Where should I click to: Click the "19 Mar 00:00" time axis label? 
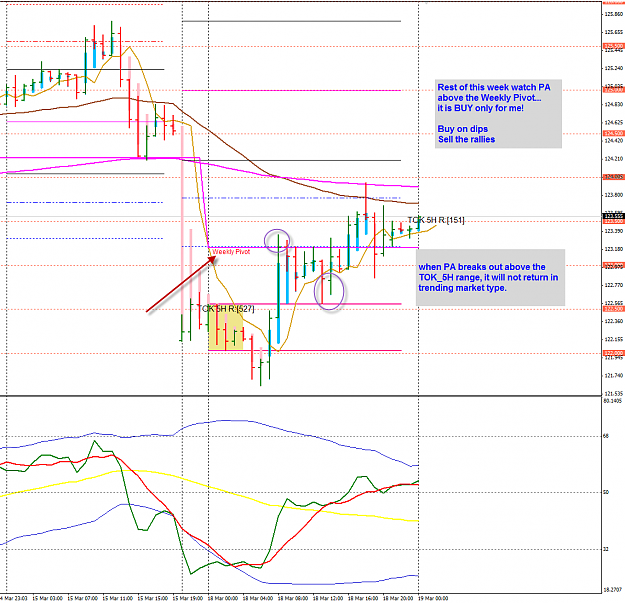pos(433,598)
